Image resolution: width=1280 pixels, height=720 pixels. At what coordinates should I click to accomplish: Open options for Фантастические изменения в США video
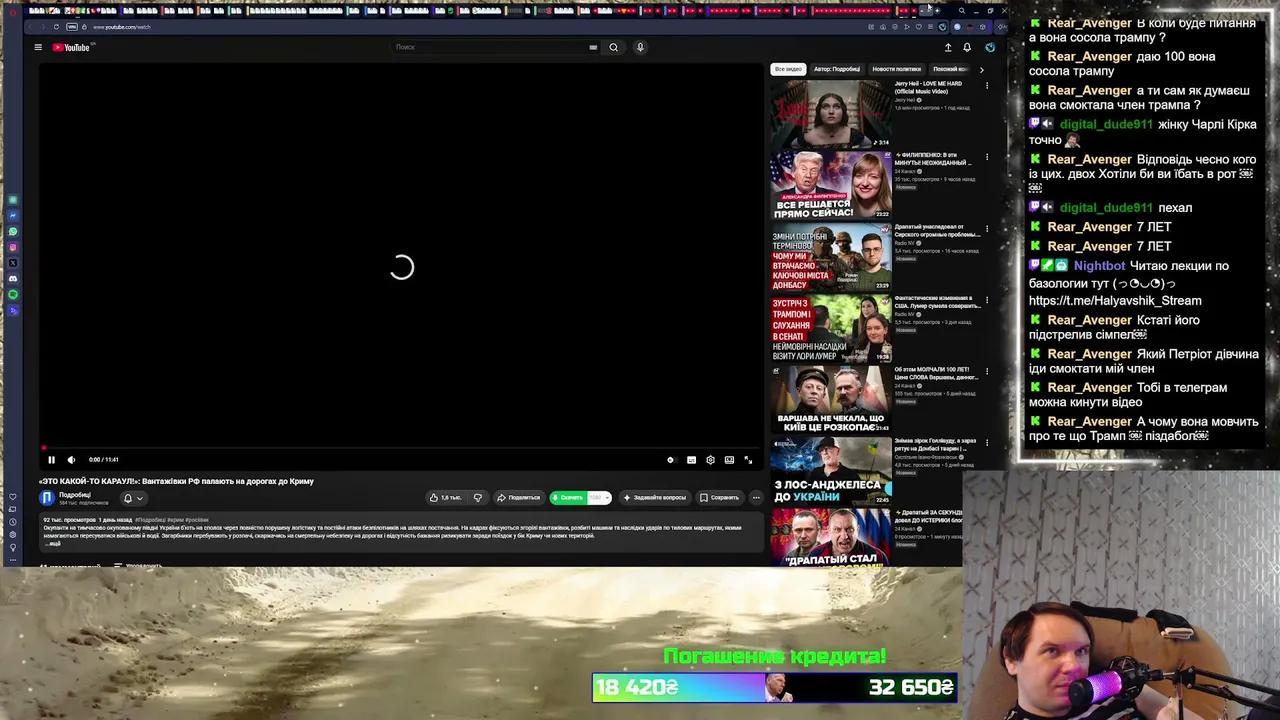(987, 300)
